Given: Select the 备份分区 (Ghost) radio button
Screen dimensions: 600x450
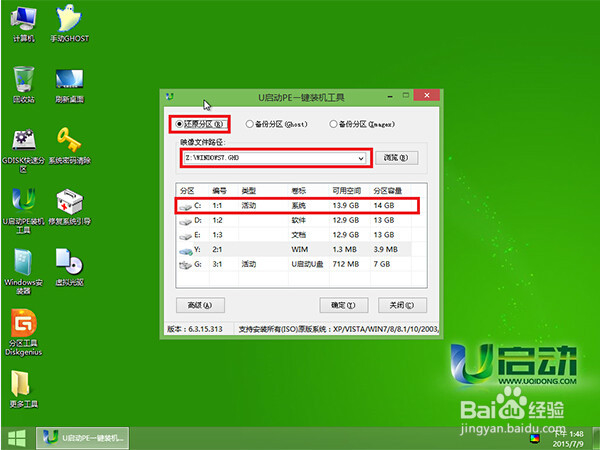Looking at the screenshot, I should [x=249, y=124].
